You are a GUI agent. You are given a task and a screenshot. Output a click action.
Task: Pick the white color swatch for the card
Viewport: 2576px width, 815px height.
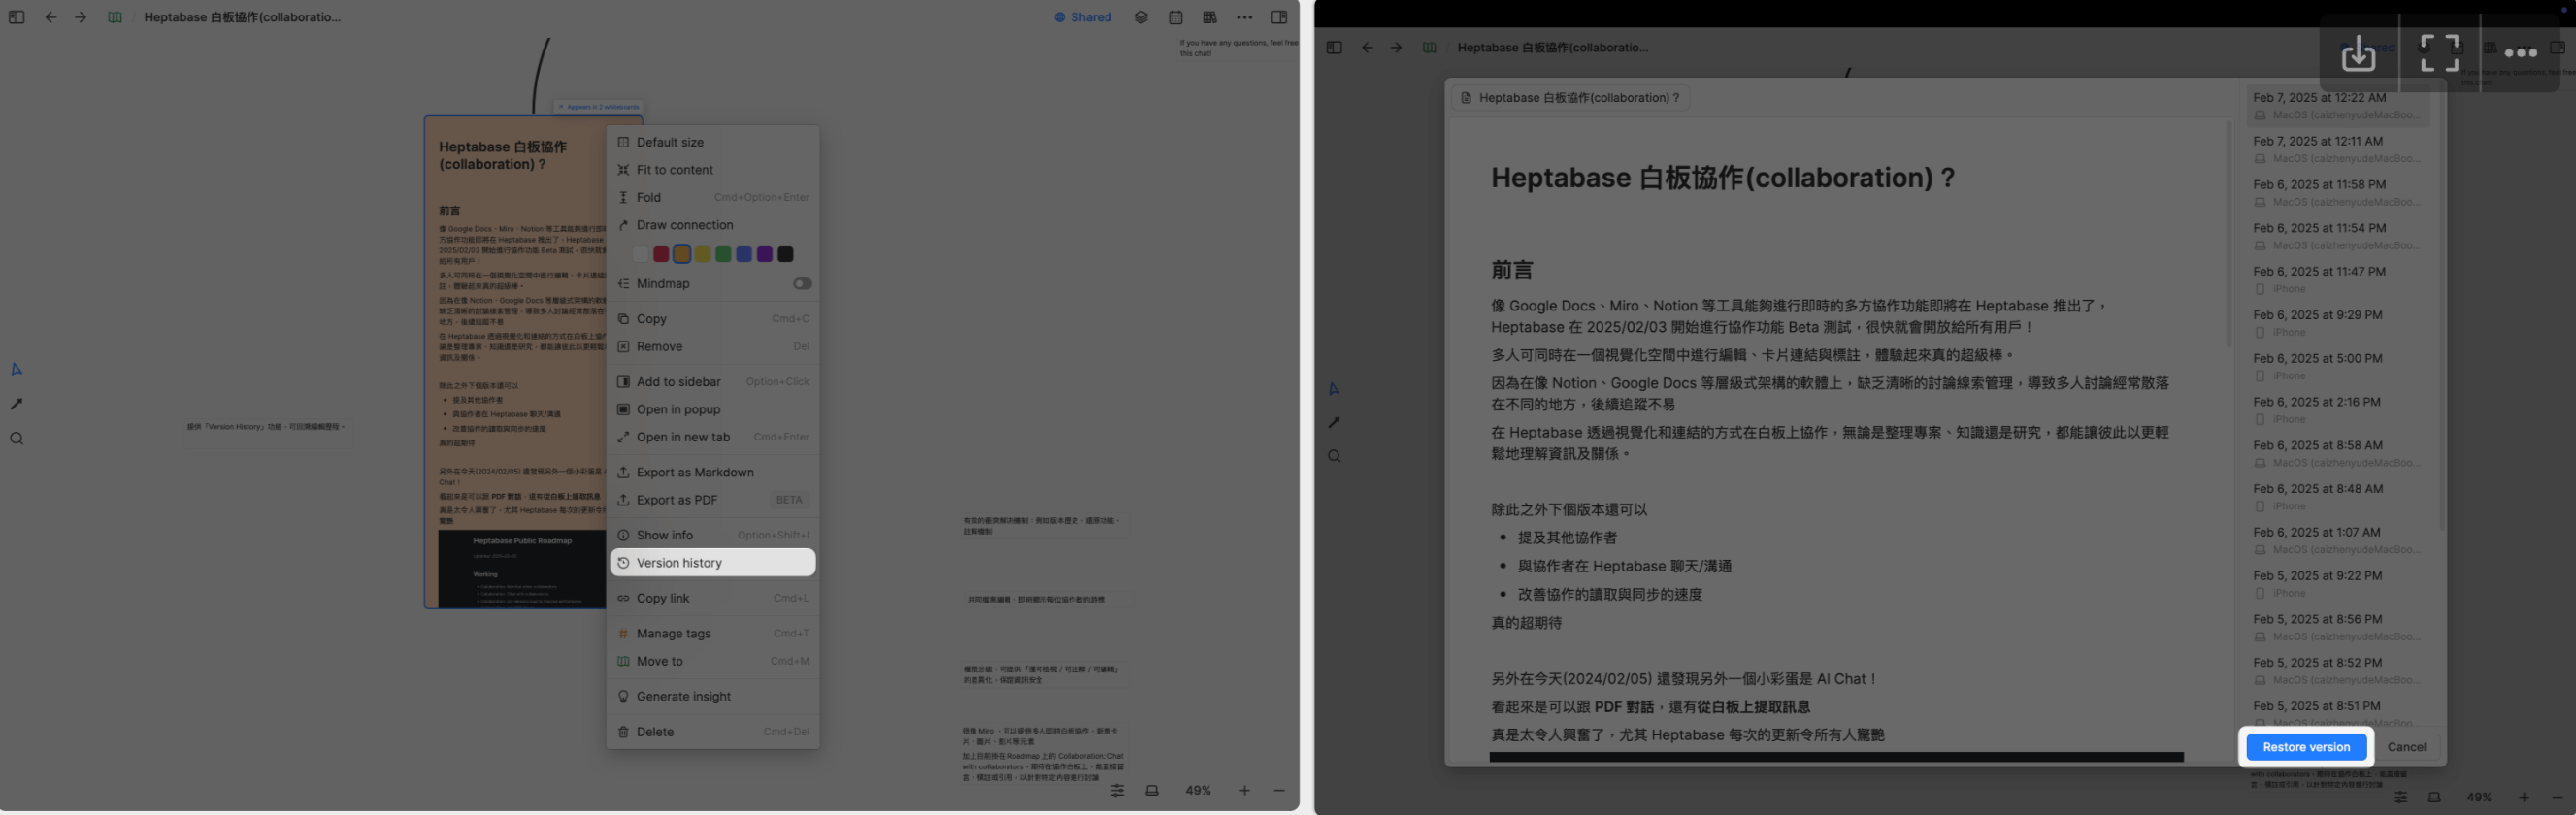[x=640, y=254]
